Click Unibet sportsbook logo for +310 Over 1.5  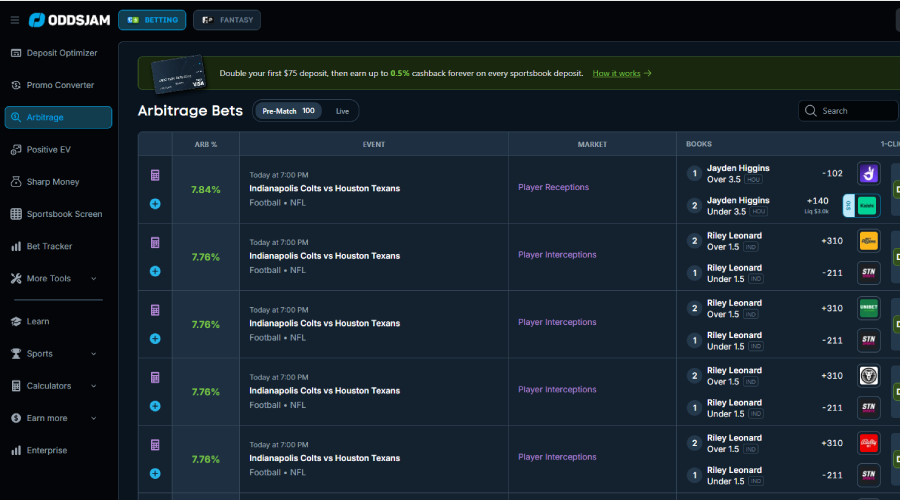tap(868, 308)
